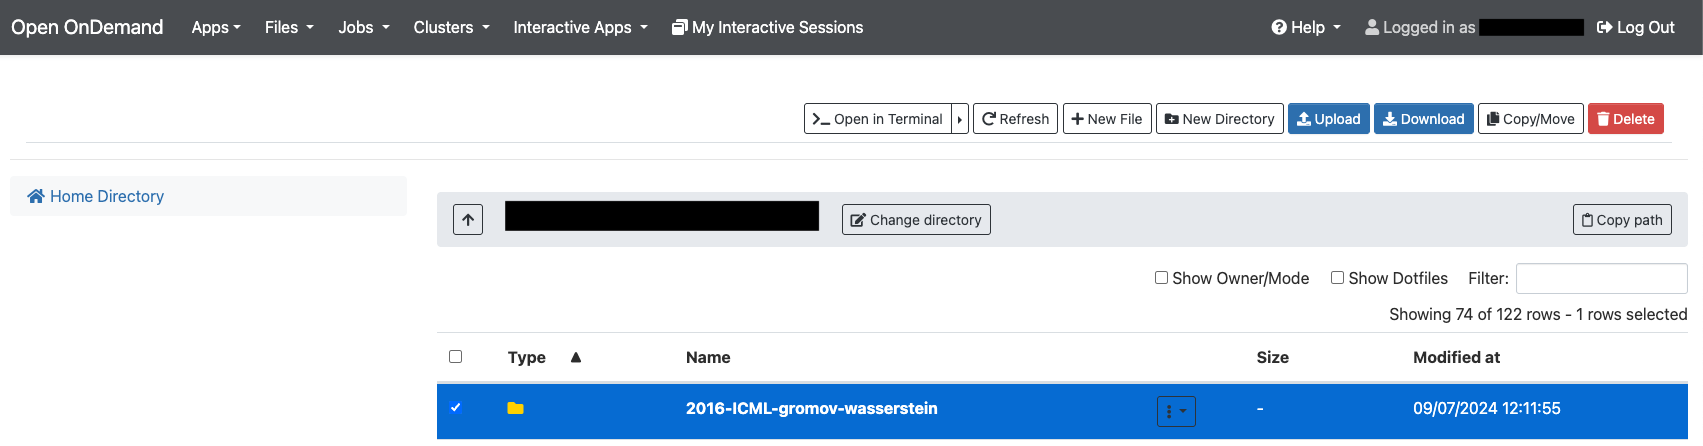Open the Interactive Apps menu
Image resolution: width=1703 pixels, height=446 pixels.
pos(580,28)
